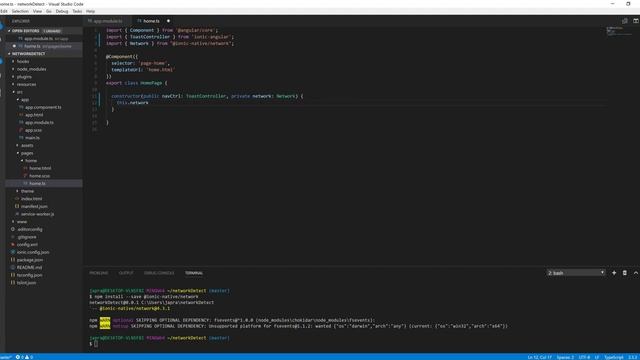The height and width of the screenshot is (360, 640).
Task: Click the unsaved dot on home.ts tab
Action: pyautogui.click(x=168, y=21)
